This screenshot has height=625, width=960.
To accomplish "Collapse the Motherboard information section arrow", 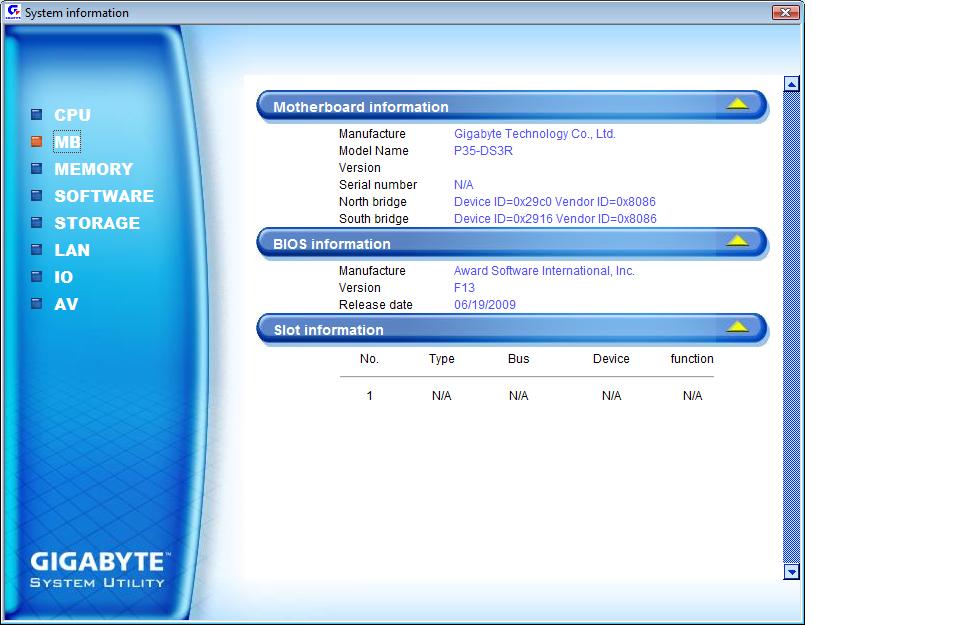I will coord(737,104).
